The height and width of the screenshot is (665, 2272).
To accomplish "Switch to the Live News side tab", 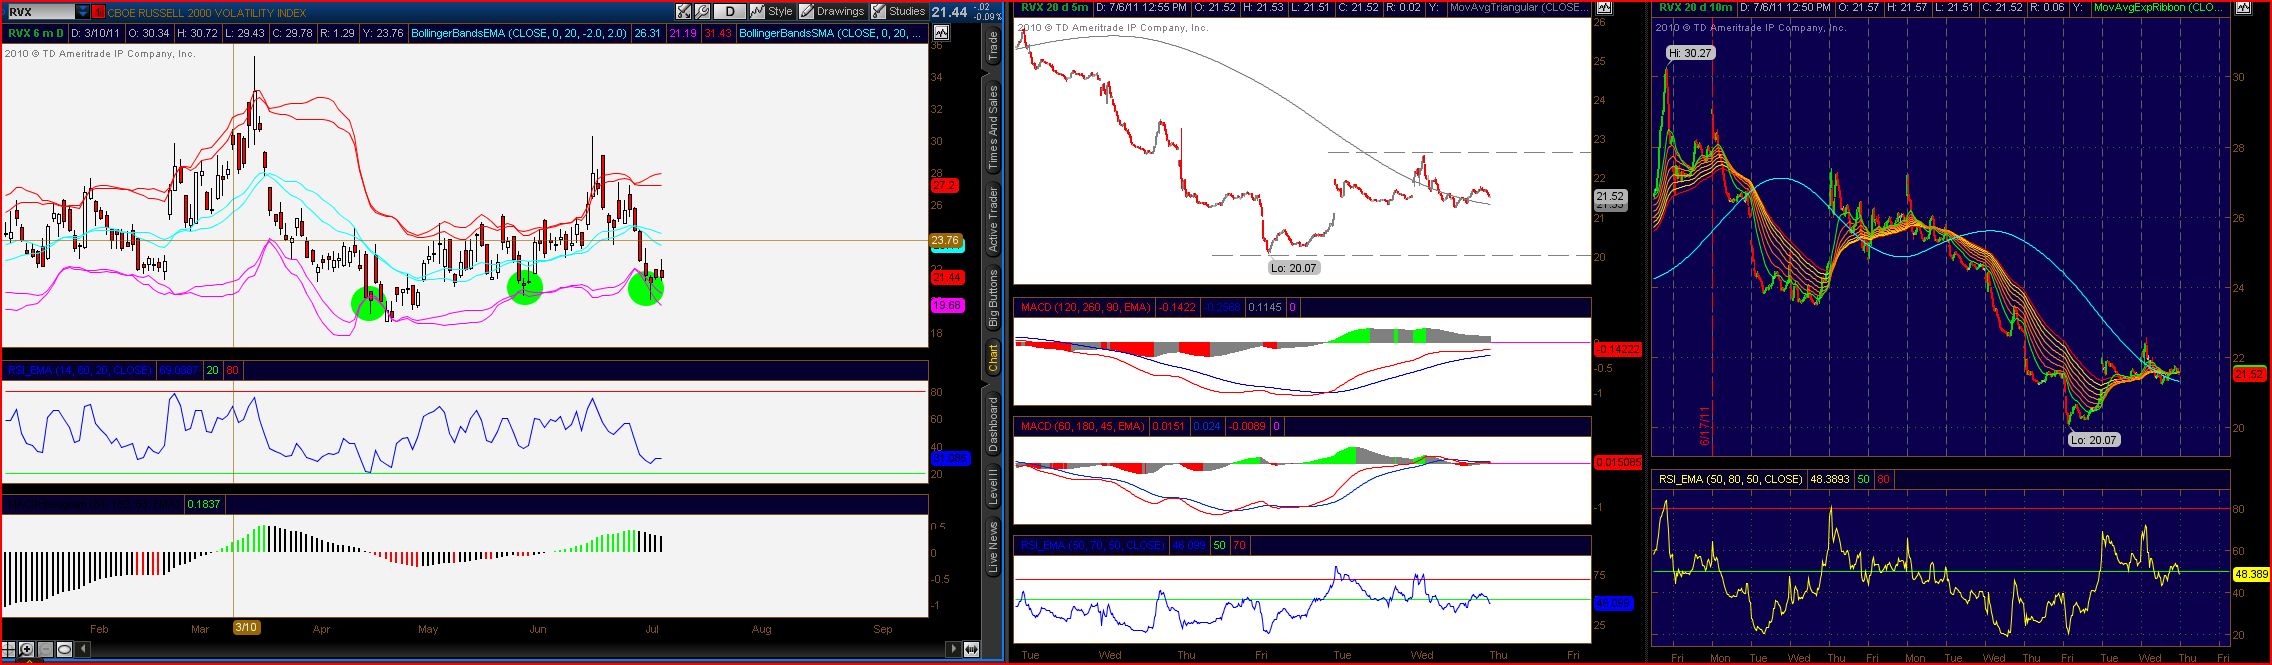I will click(993, 548).
